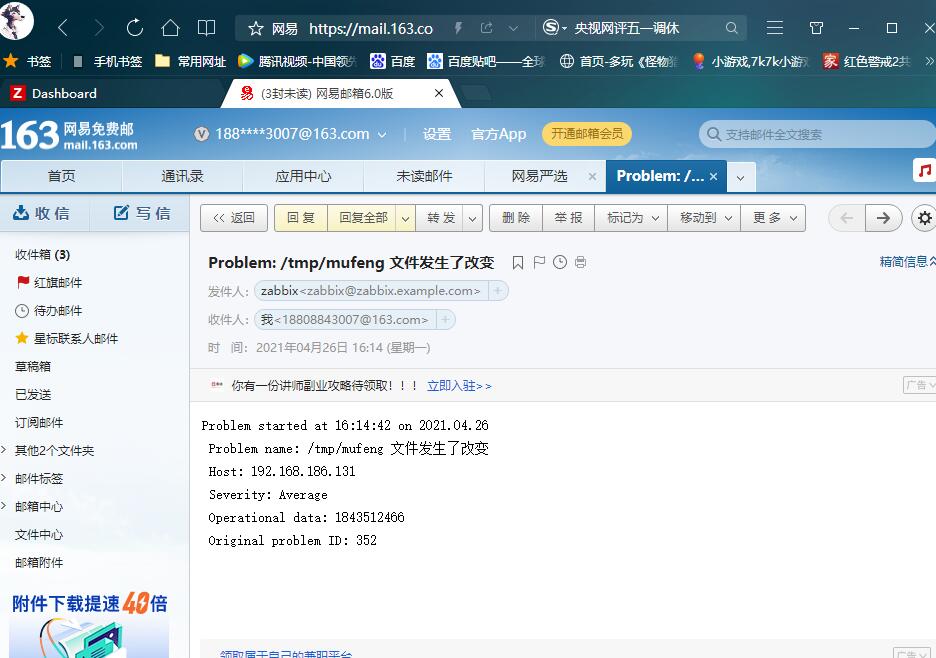Open the address bar dropdown chevron
This screenshot has width=936, height=658.
[513, 28]
